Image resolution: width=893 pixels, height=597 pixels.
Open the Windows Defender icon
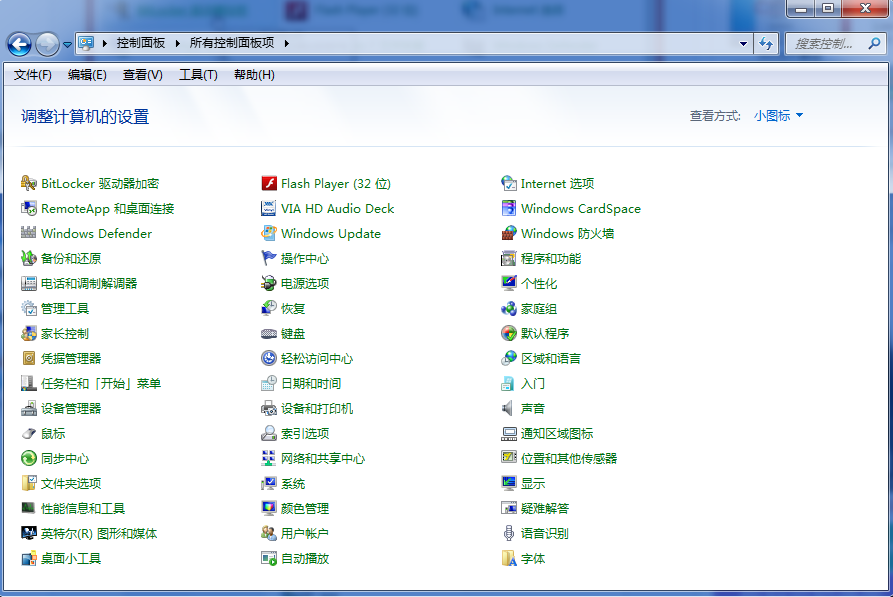[x=28, y=234]
